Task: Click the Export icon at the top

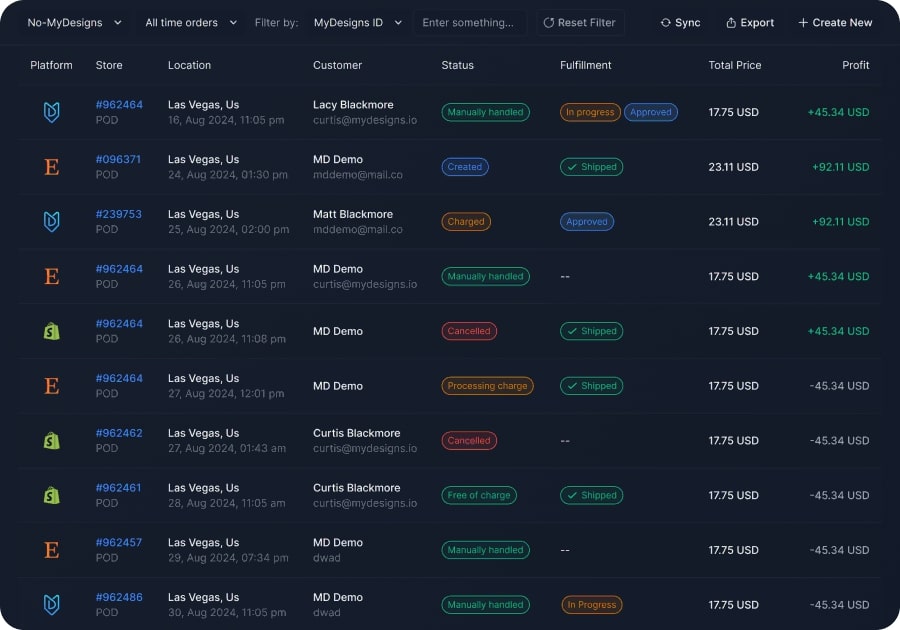Action: (731, 22)
